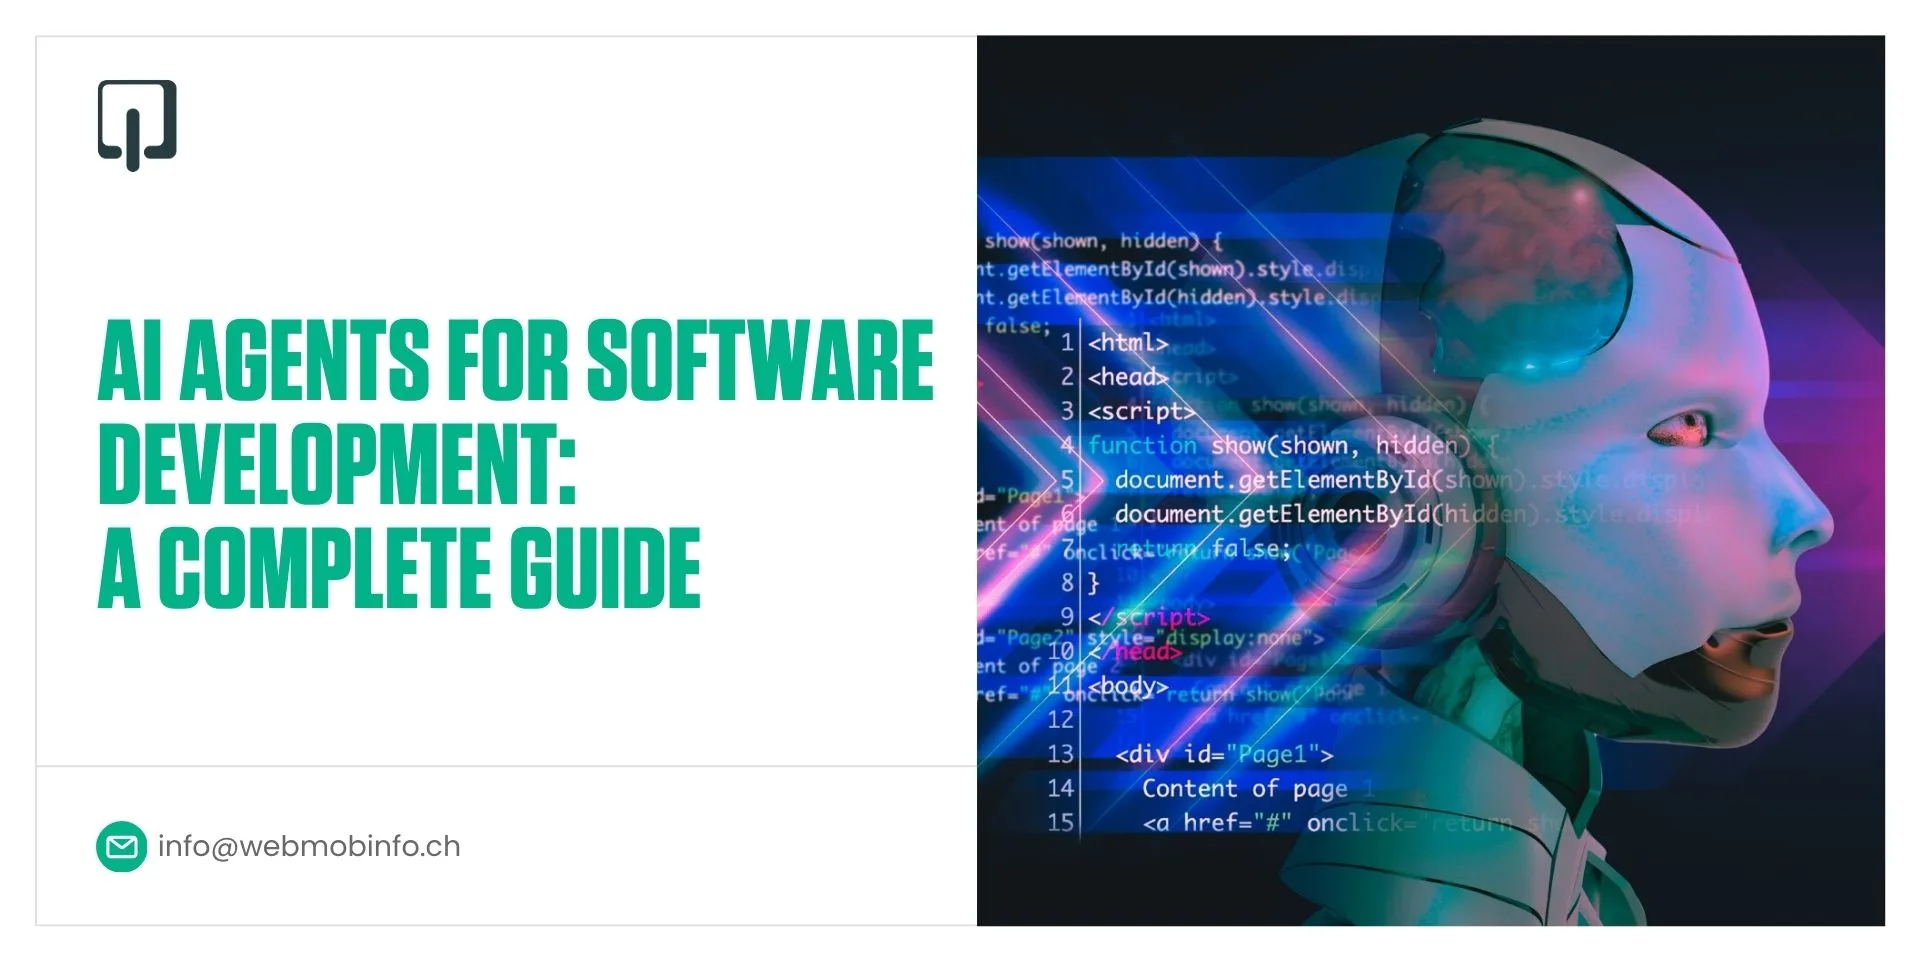Click the 'A COMPLETE GUIDE' headline line
This screenshot has height=960, width=1920.
click(x=399, y=569)
